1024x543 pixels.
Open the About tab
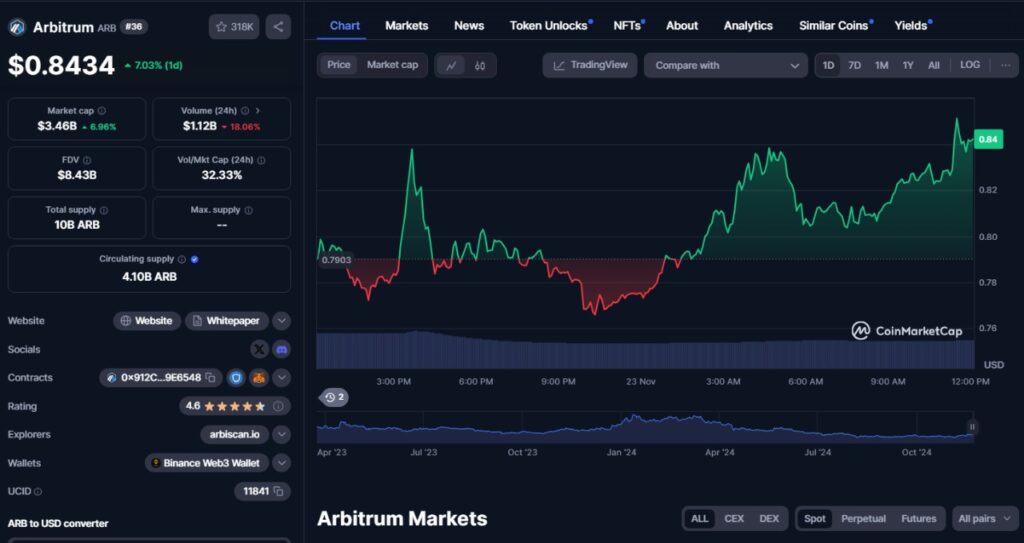682,25
